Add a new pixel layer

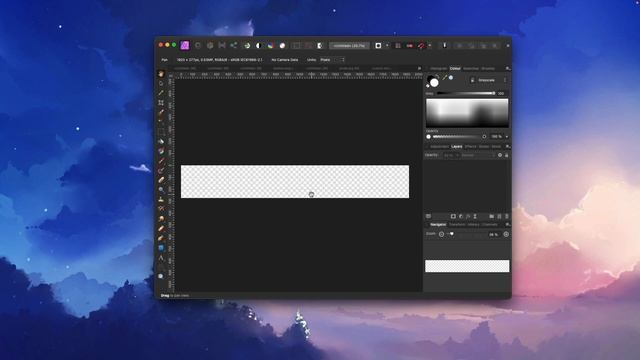coord(499,216)
